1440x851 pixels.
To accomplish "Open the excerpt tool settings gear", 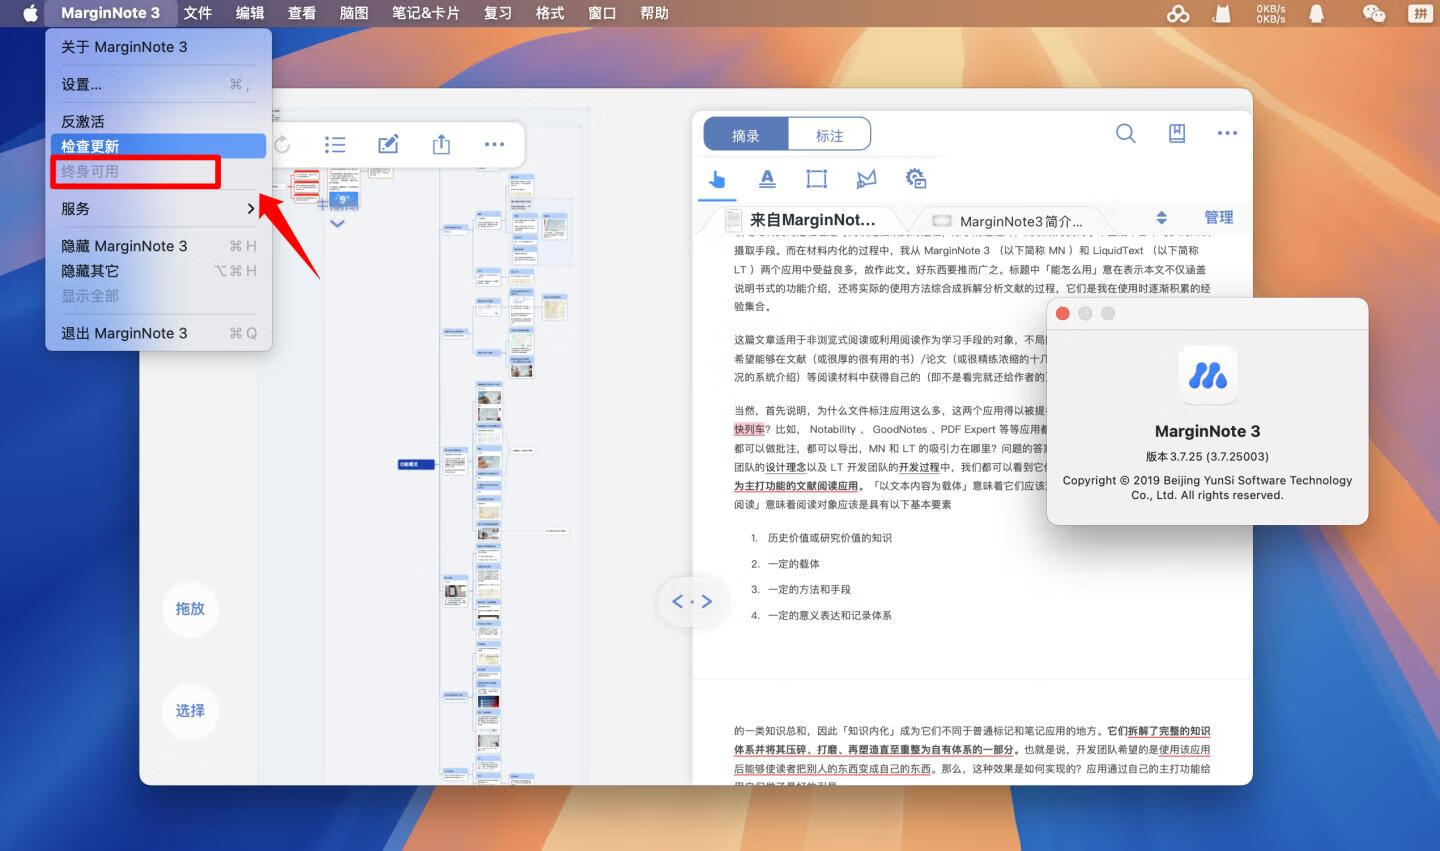I will click(916, 179).
